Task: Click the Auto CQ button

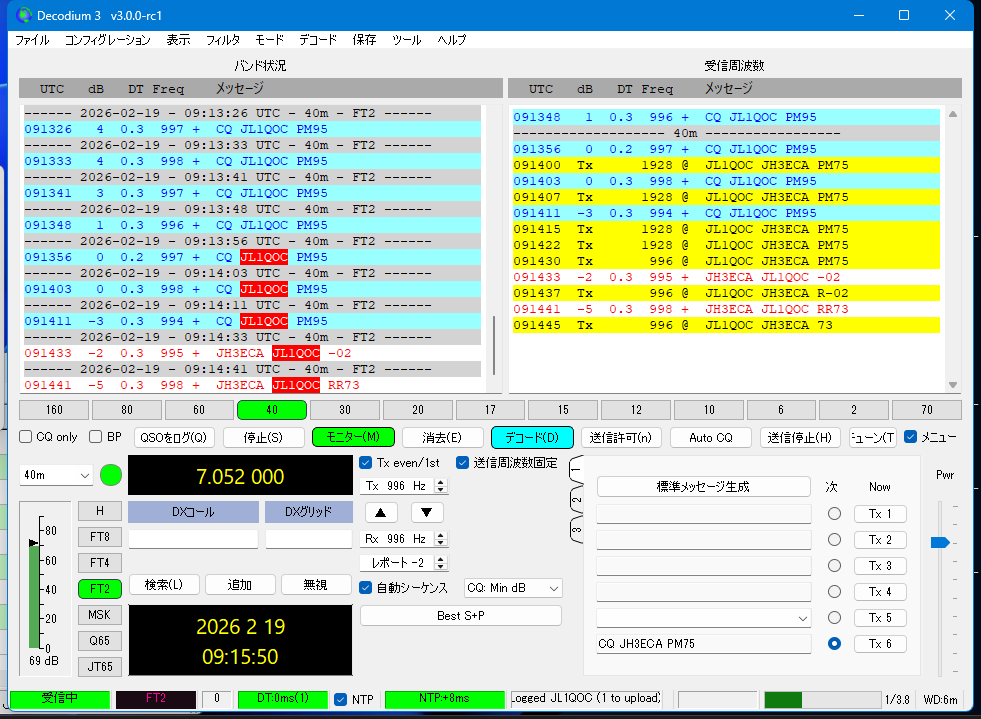Action: [x=711, y=437]
